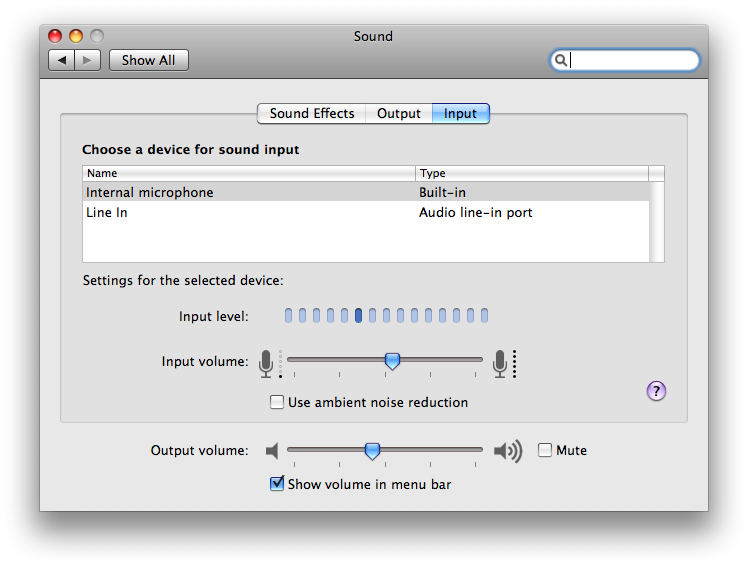The height and width of the screenshot is (566, 748).
Task: Tick the Mute checkbox
Action: point(545,450)
